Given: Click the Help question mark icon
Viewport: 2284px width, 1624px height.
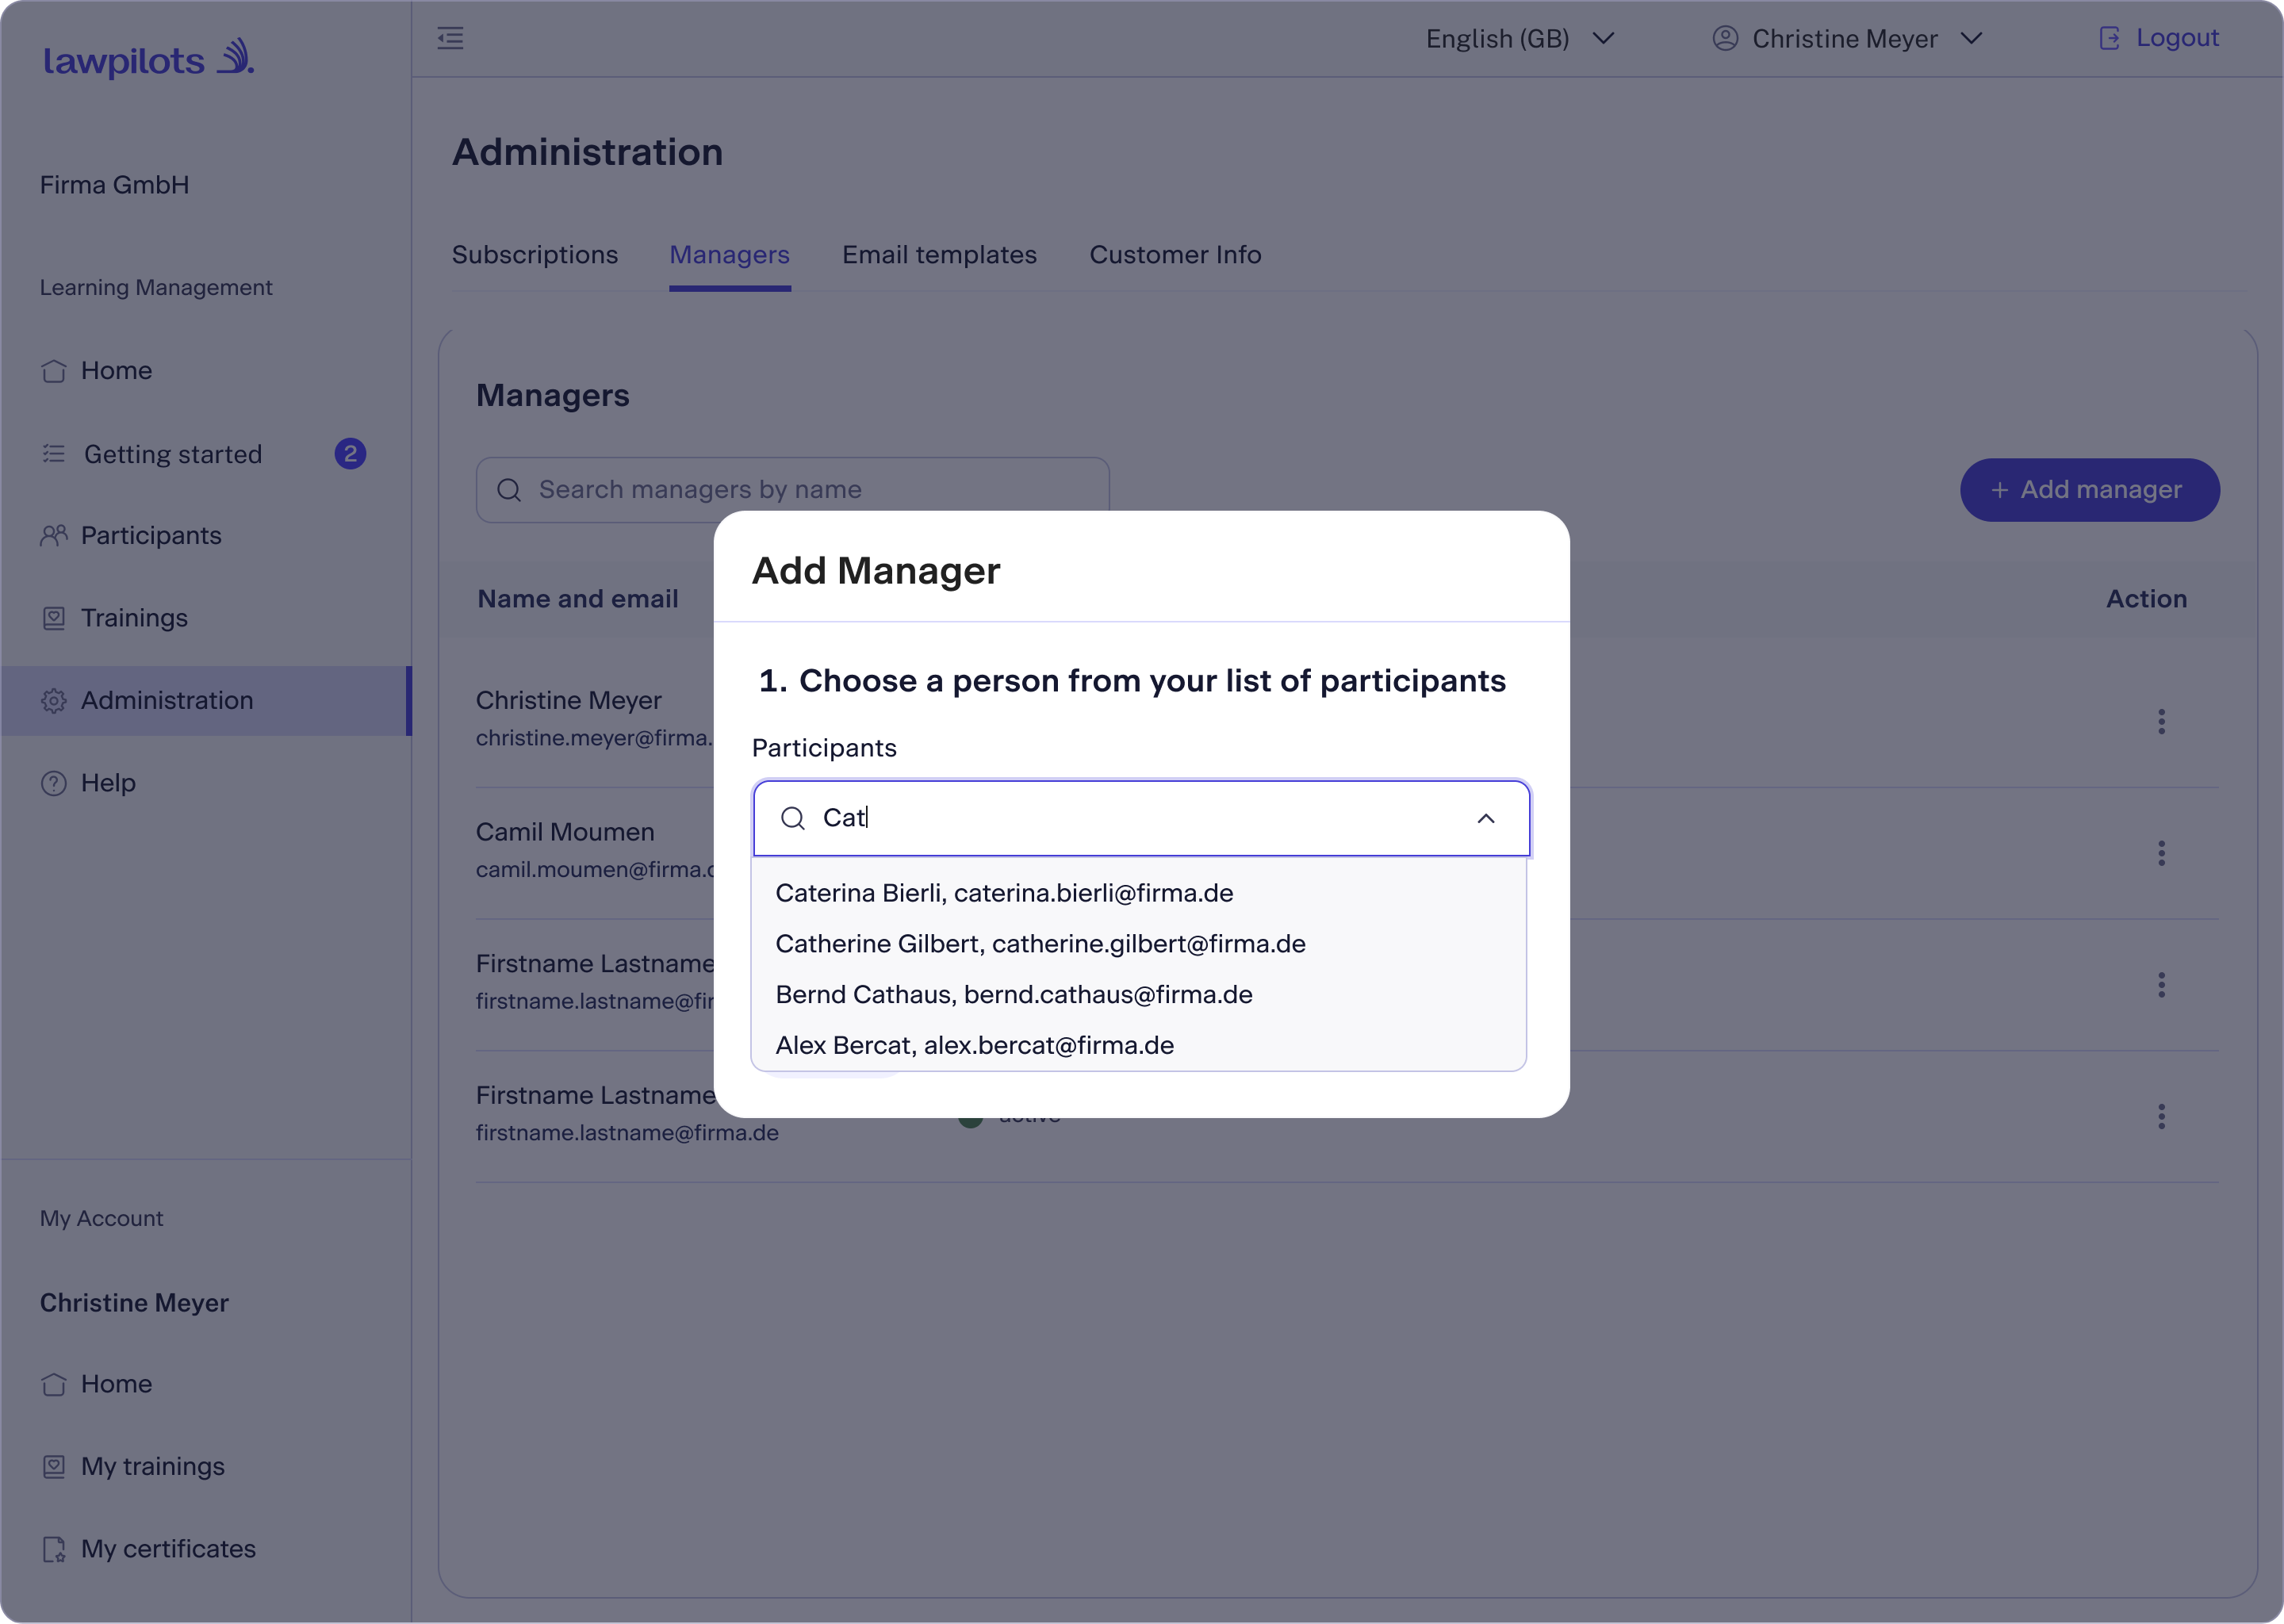Looking at the screenshot, I should pyautogui.click(x=54, y=783).
